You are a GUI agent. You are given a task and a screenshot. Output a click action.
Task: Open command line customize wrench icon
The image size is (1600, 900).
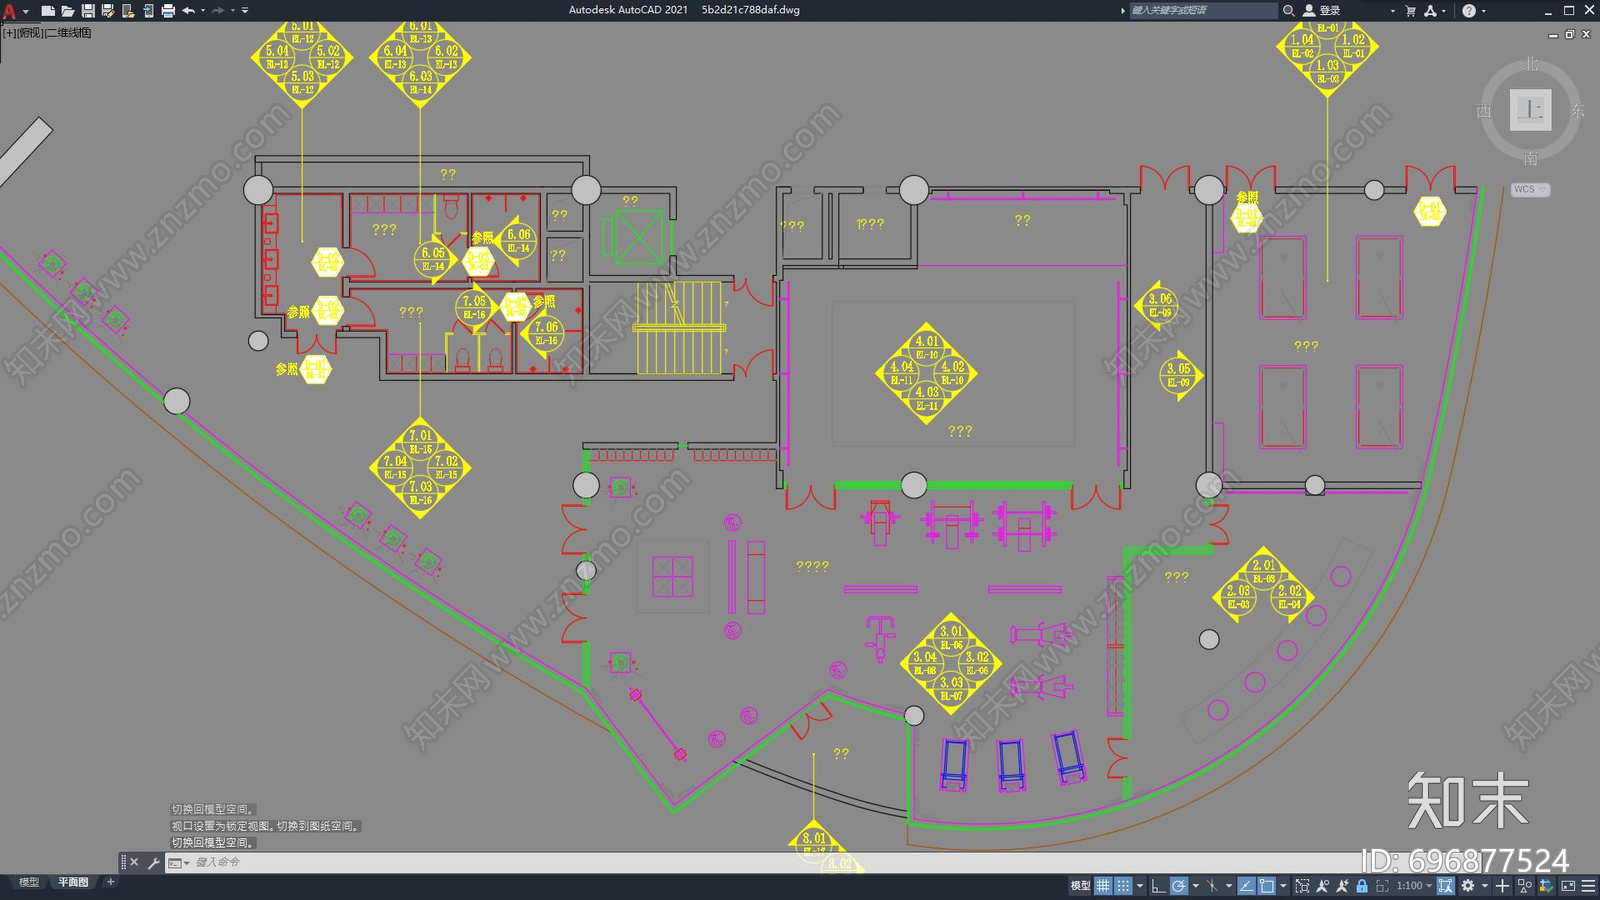pos(153,862)
